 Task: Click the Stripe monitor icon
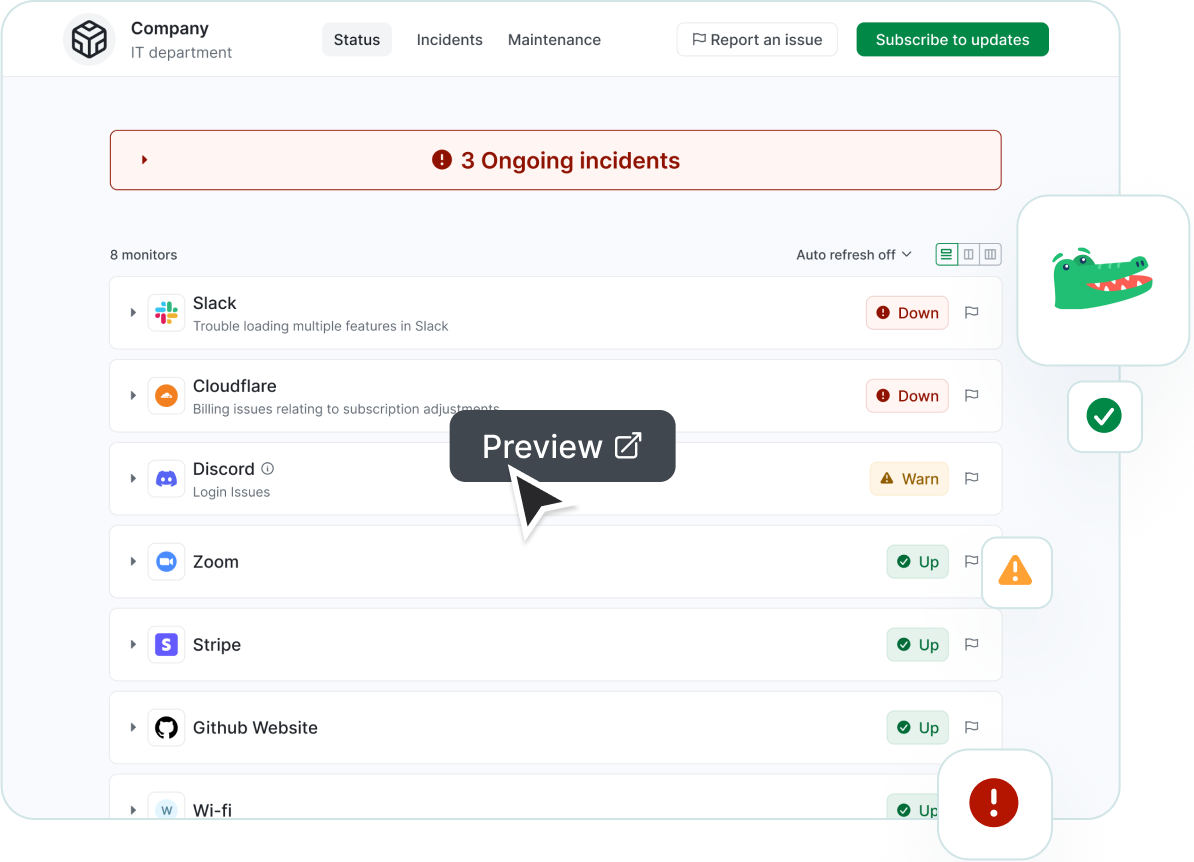pos(166,644)
